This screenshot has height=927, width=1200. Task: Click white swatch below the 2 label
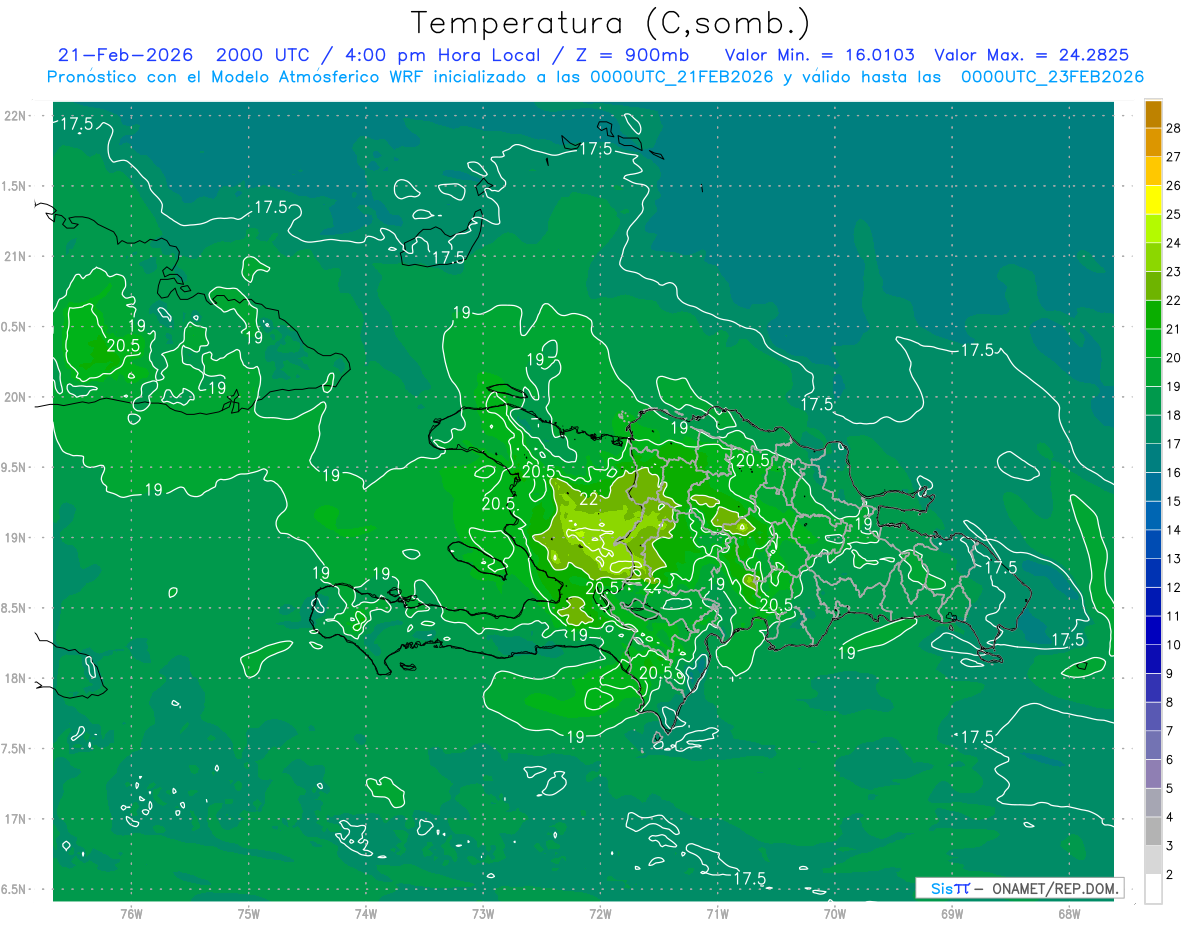1153,889
